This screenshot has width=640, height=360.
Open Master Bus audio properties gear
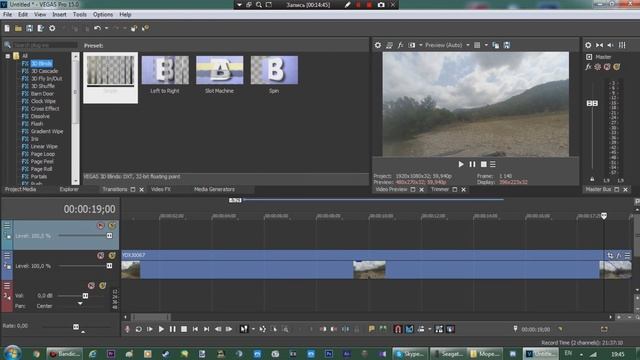588,45
